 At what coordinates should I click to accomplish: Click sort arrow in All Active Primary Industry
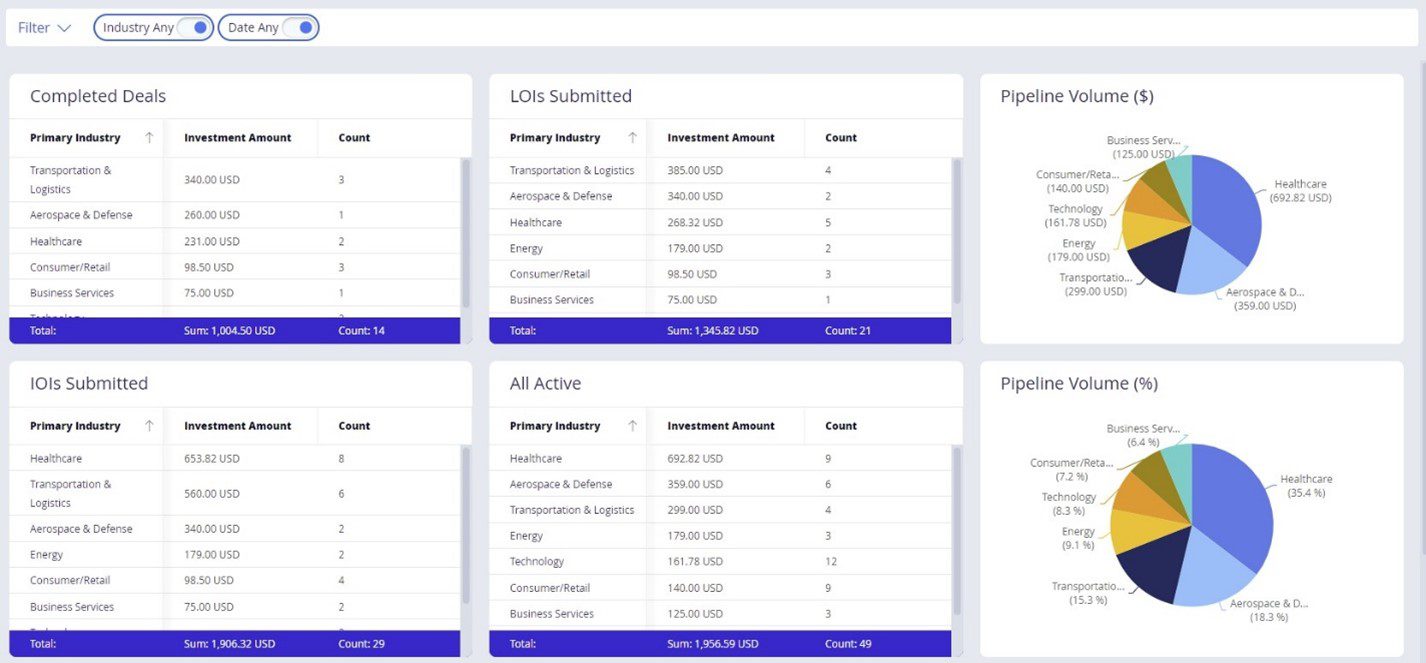click(632, 426)
